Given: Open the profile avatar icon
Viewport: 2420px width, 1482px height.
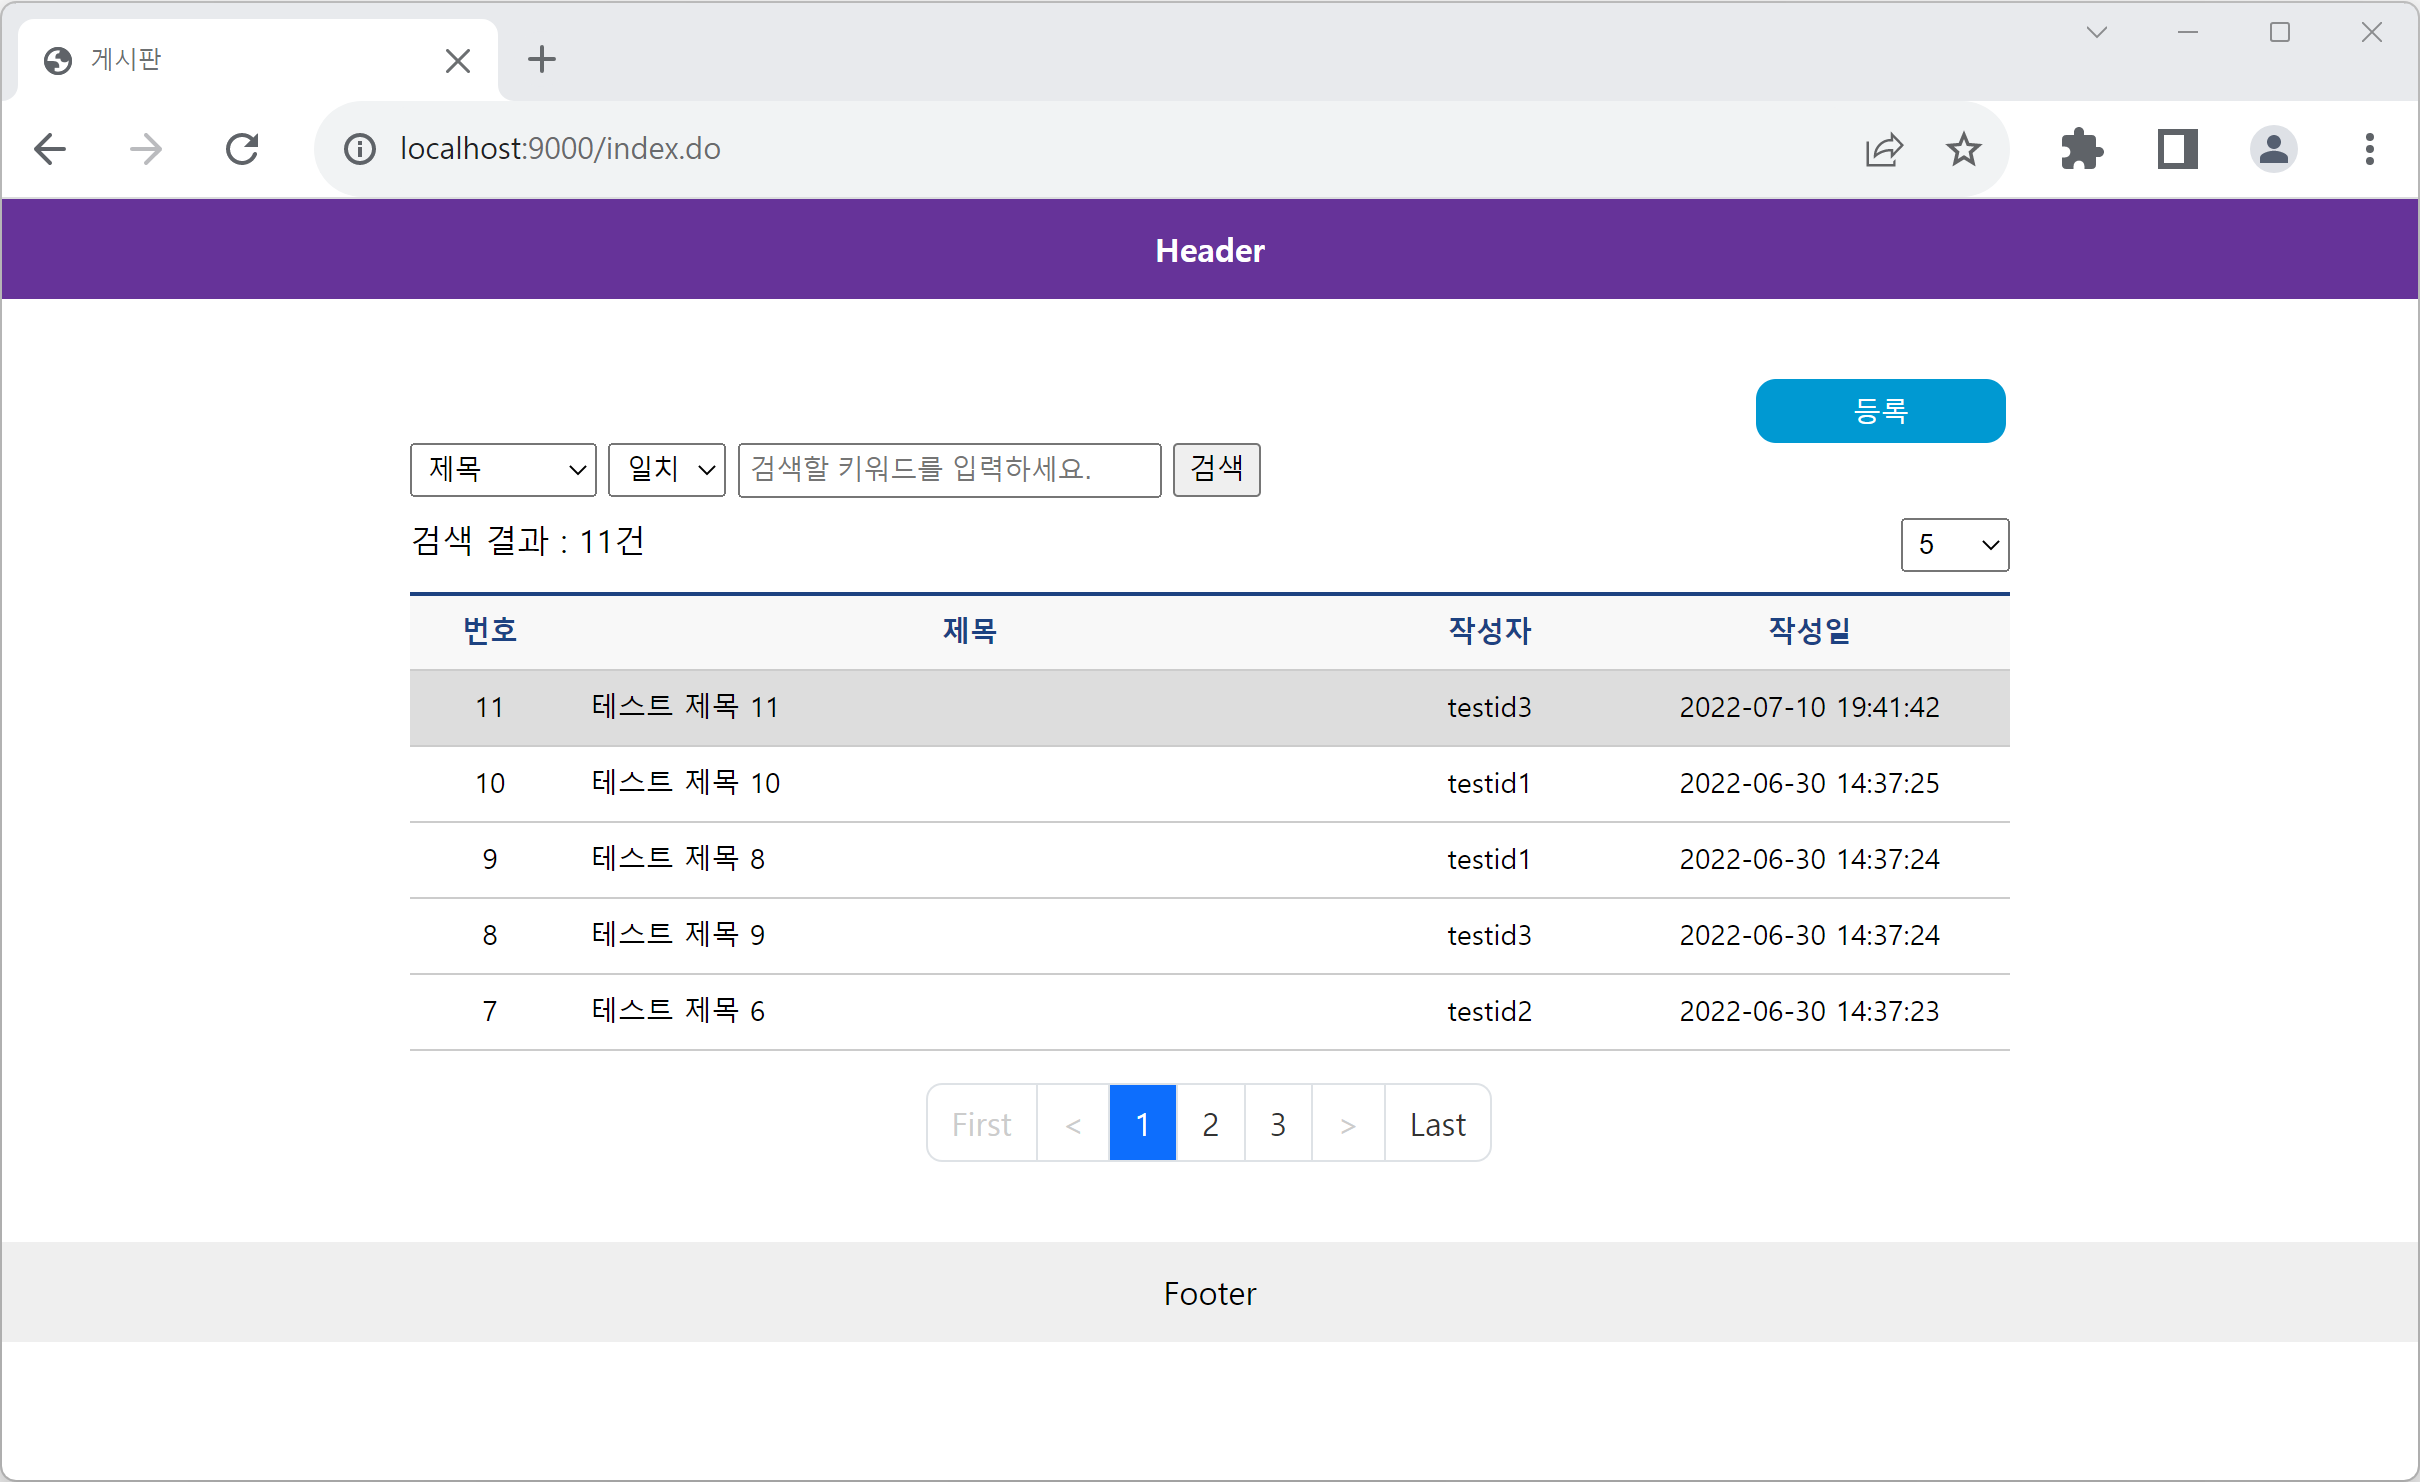Looking at the screenshot, I should [2273, 149].
